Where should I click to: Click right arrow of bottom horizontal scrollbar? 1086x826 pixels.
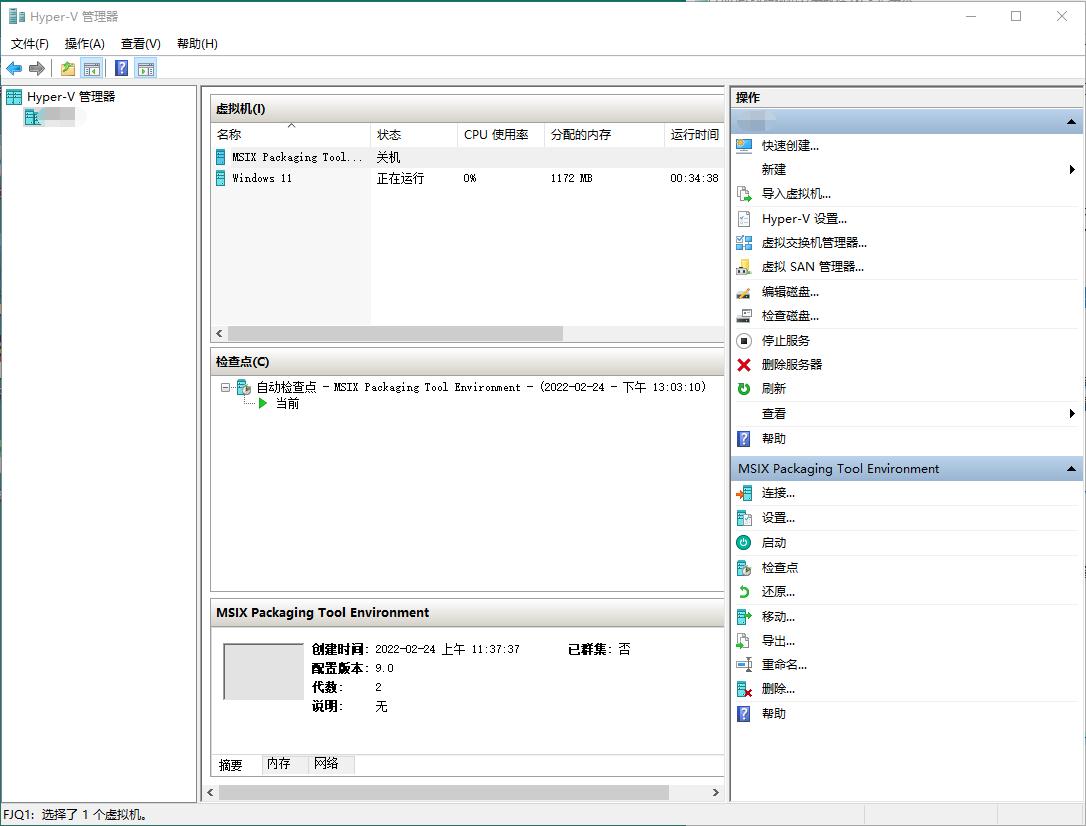click(715, 792)
